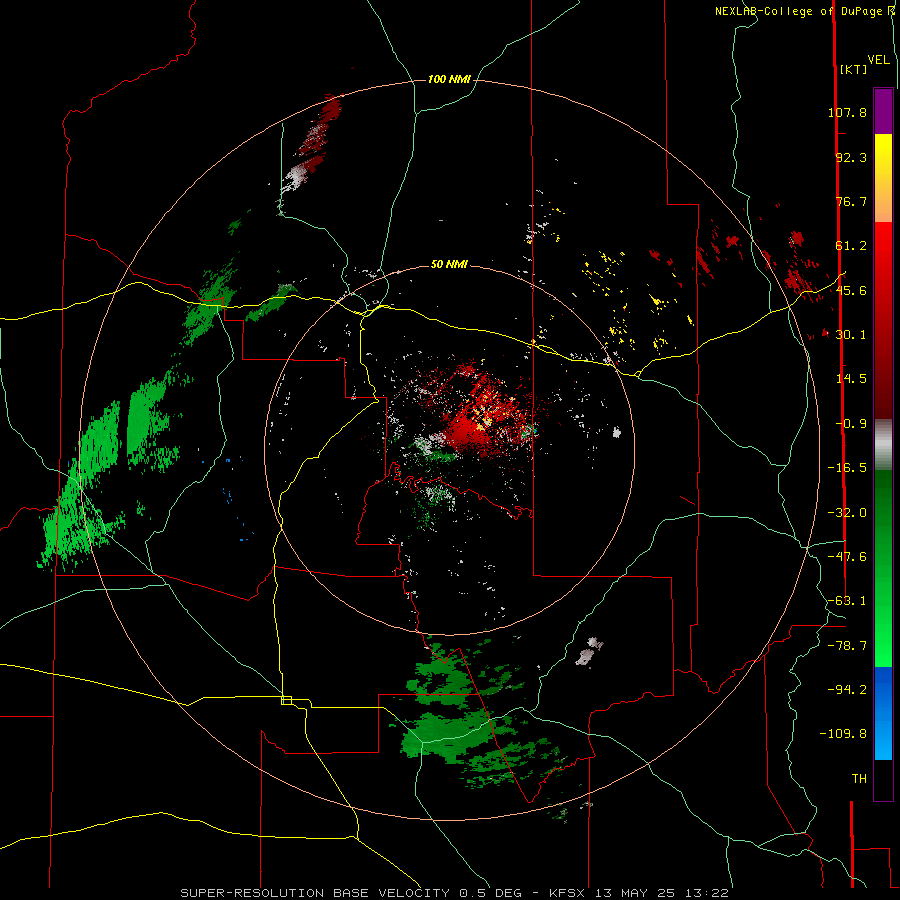Click the -47.6 velocity scale value
Image resolution: width=900 pixels, height=900 pixels.
point(847,557)
